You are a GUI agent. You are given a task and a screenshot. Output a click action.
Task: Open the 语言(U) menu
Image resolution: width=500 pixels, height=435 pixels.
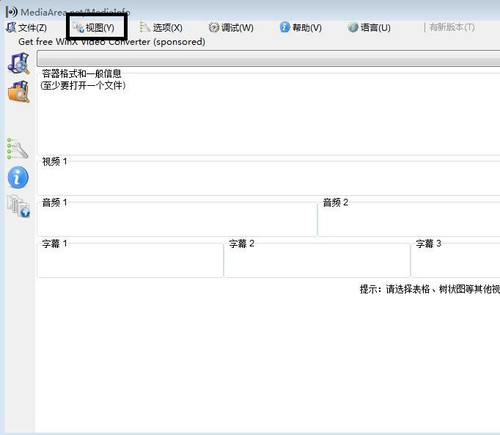pos(369,28)
